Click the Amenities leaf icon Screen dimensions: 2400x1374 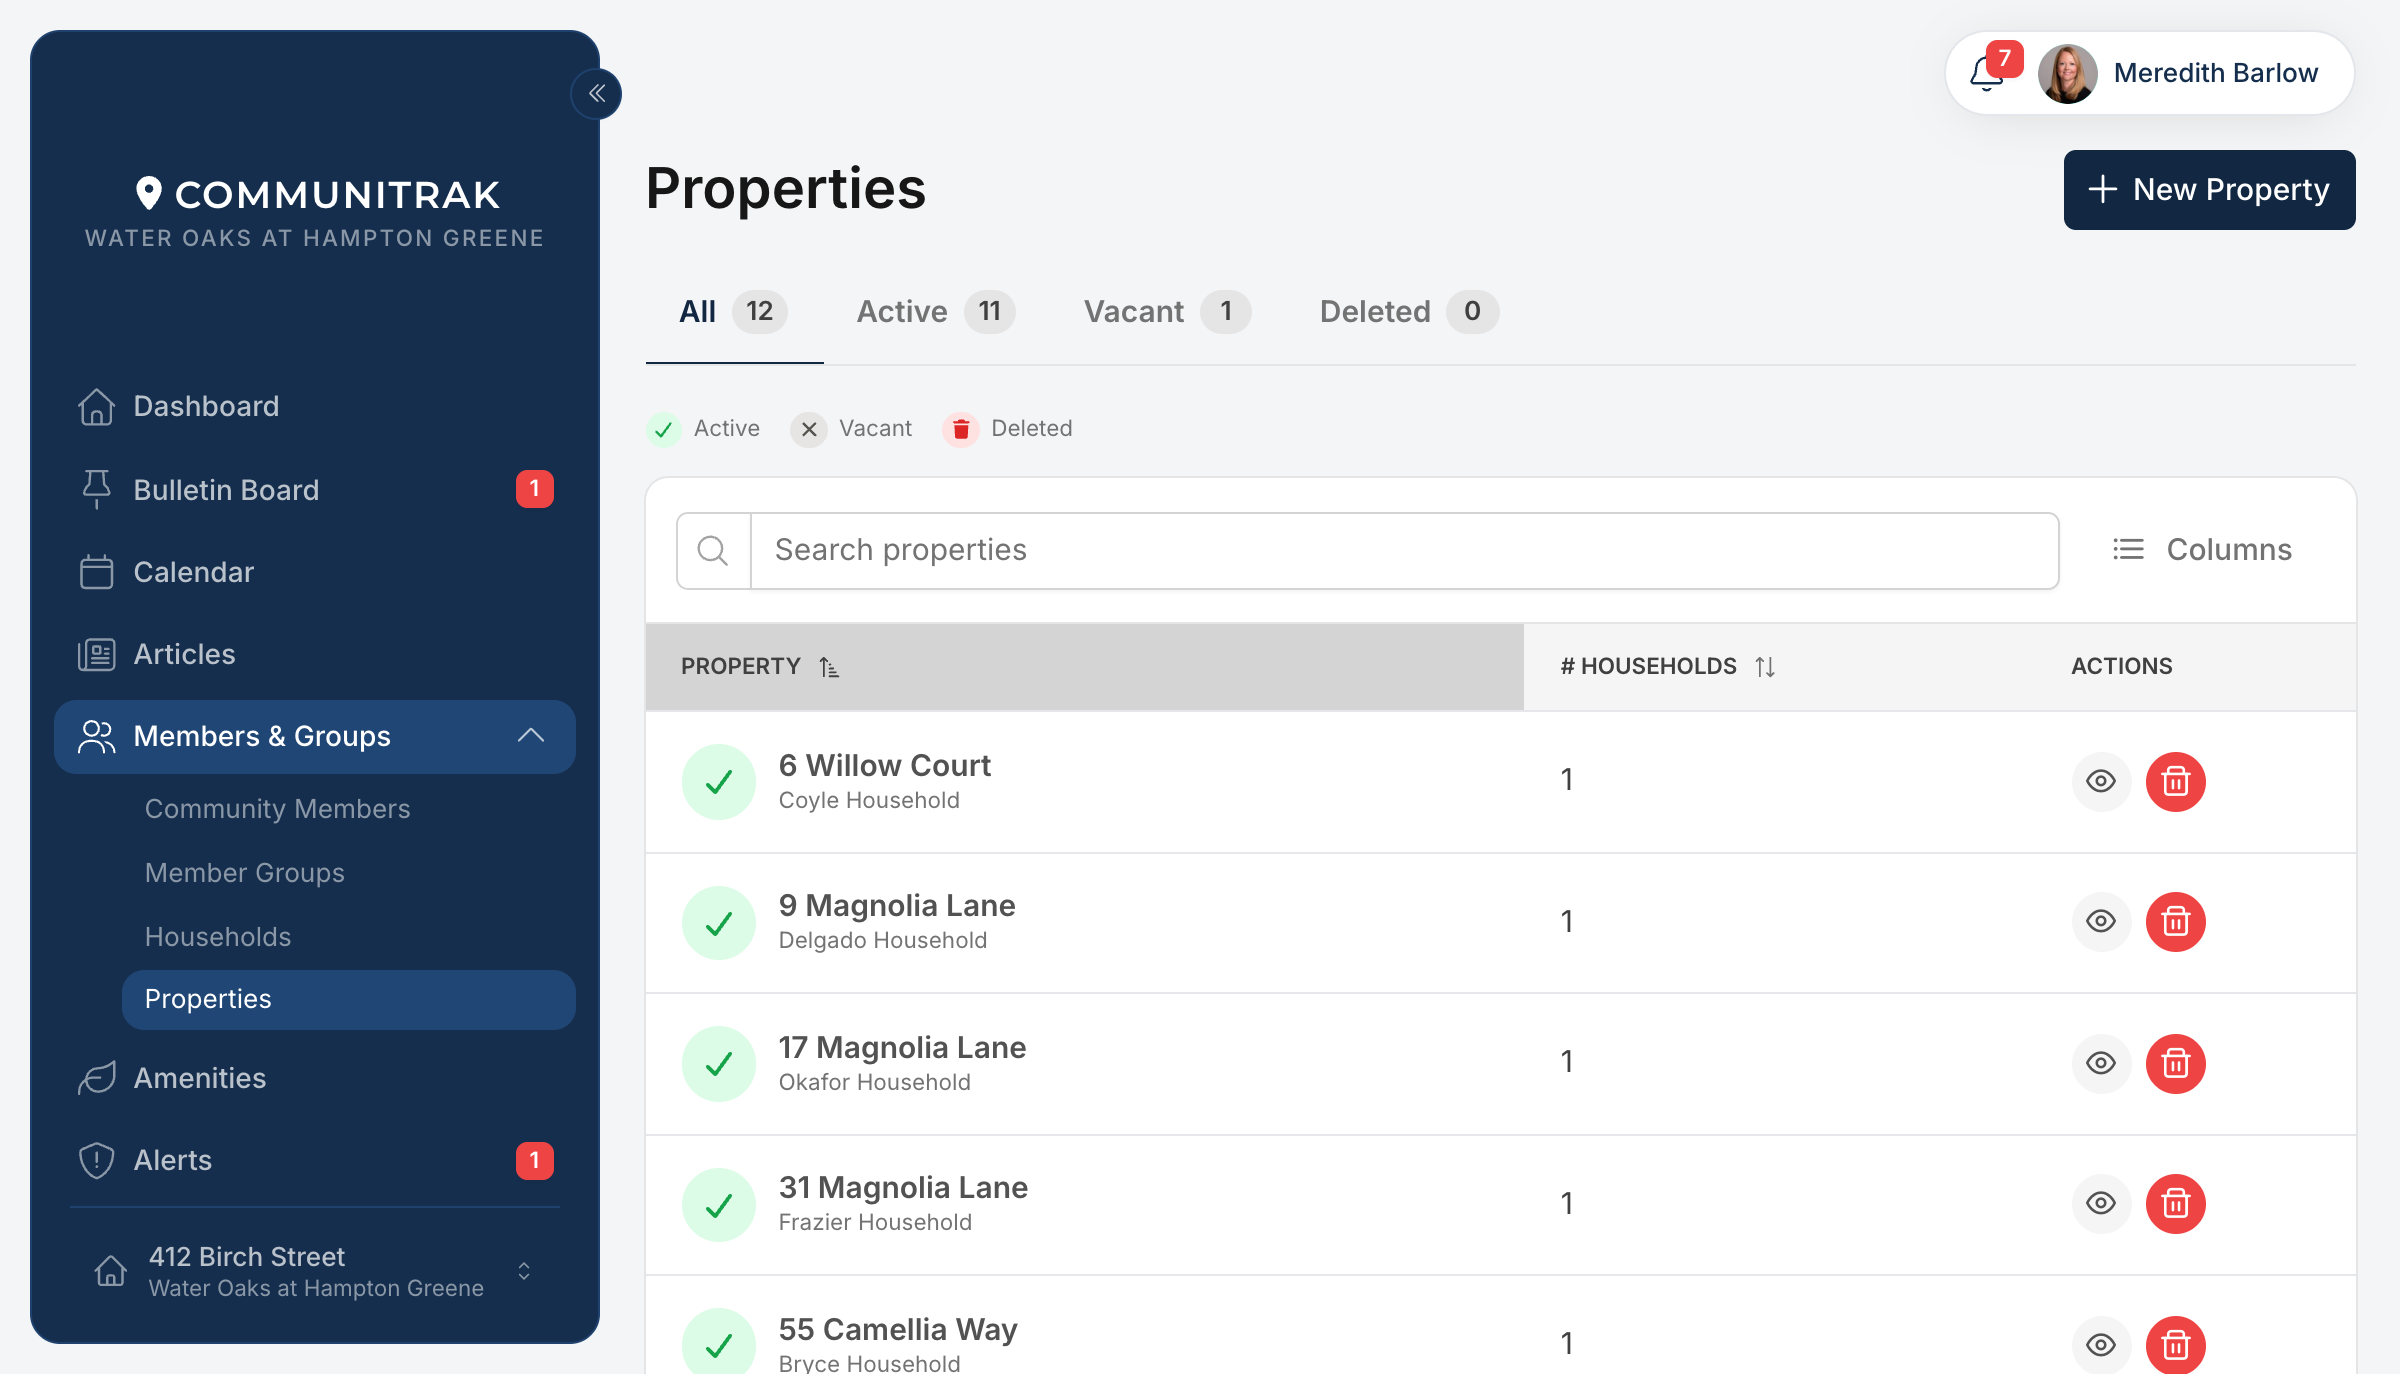tap(96, 1078)
